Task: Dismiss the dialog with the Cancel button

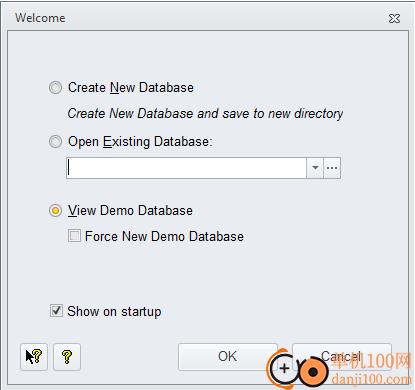Action: tap(341, 356)
